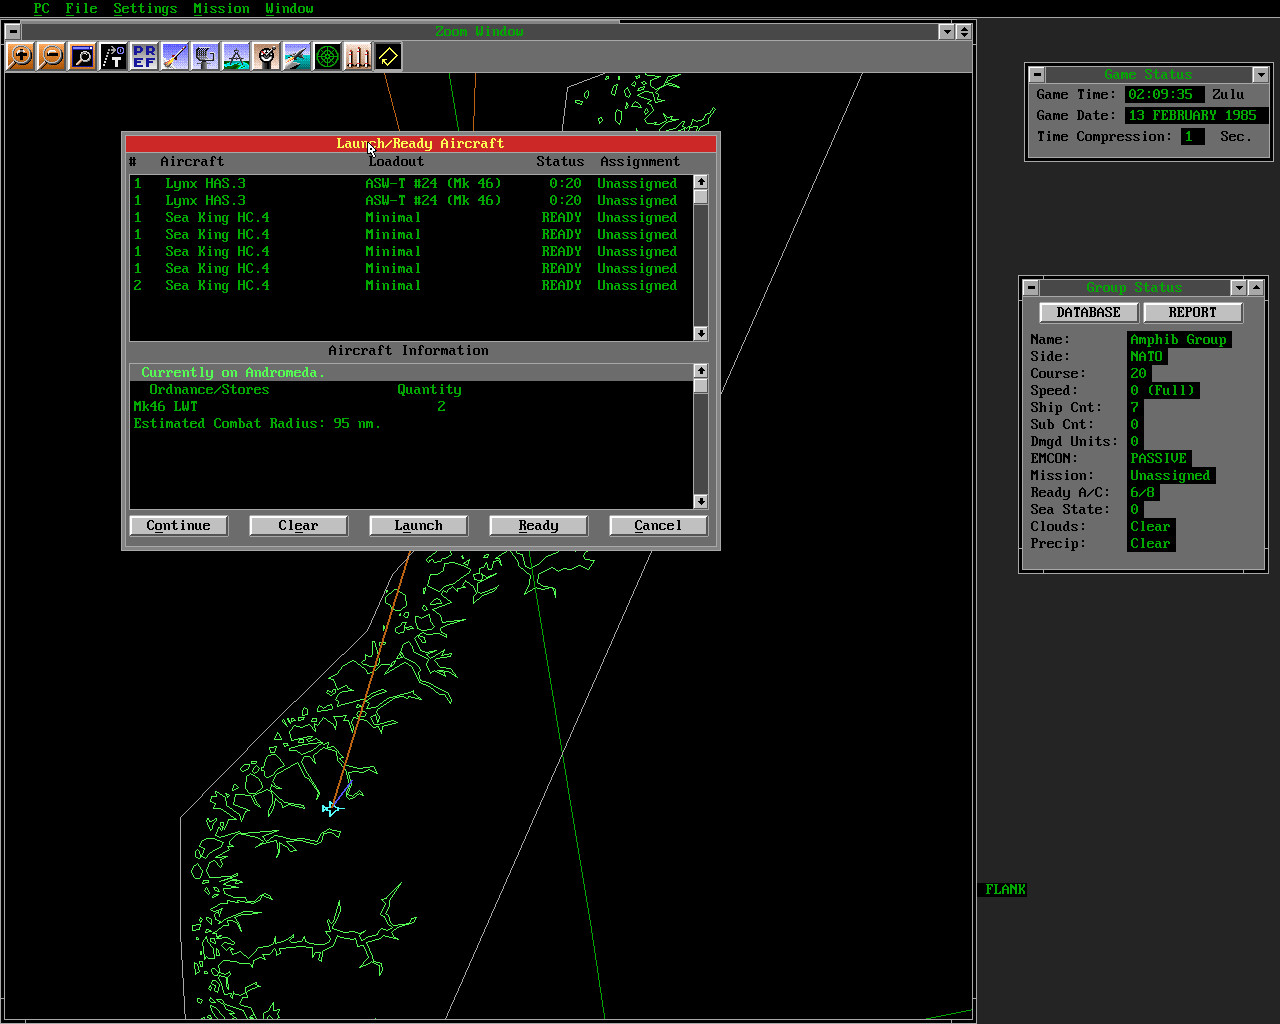Click the DATABASE button in Group Status

coord(1088,313)
